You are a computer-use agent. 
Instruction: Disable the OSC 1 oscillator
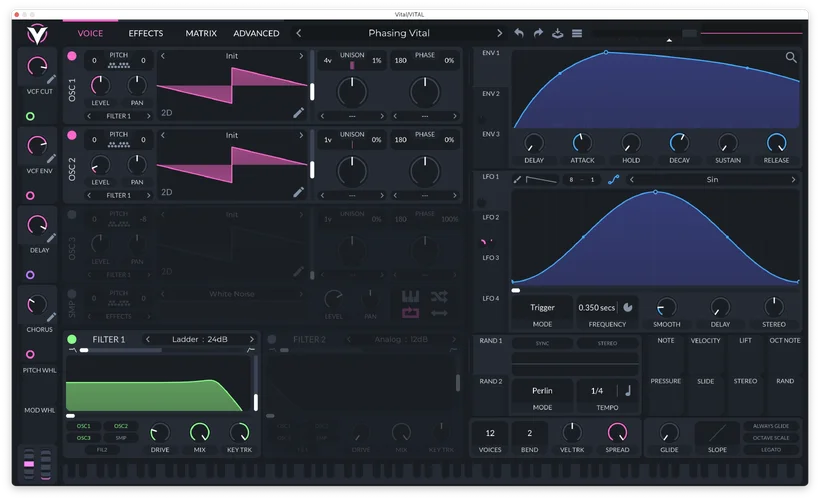(71, 57)
